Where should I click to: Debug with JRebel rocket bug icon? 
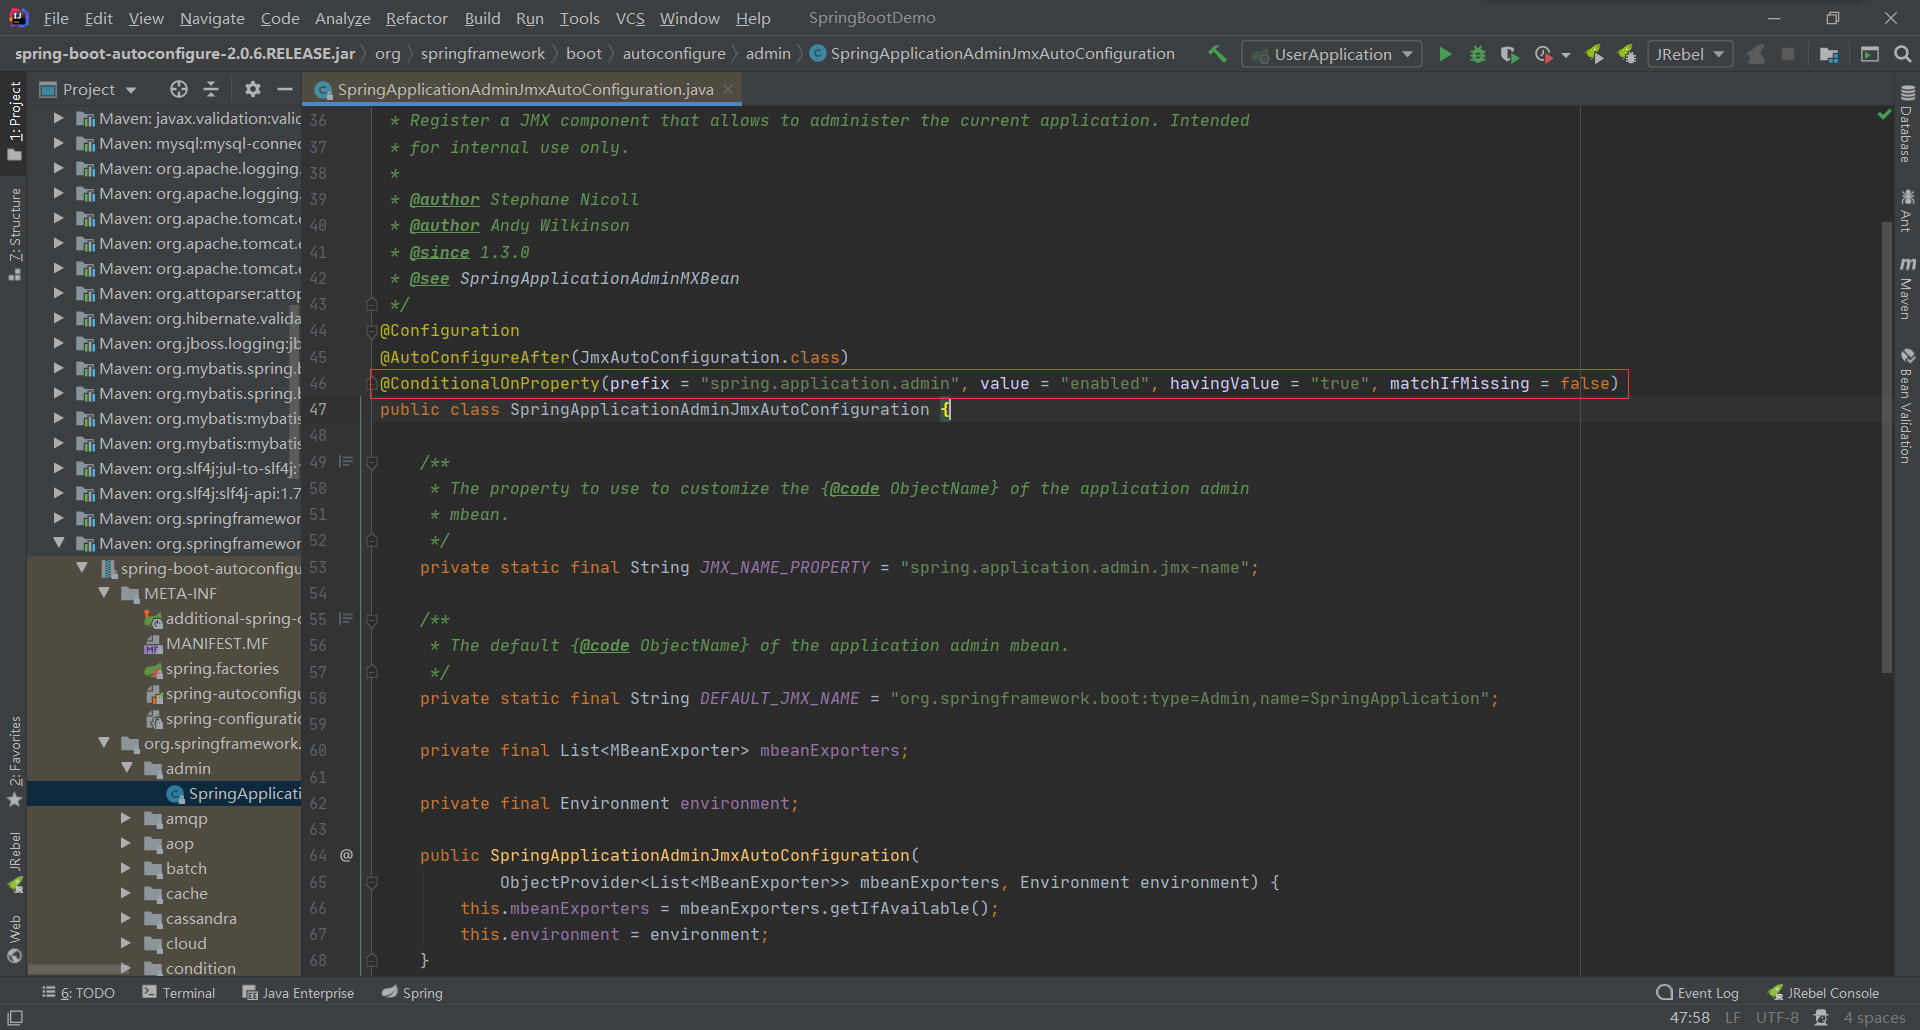coord(1627,54)
